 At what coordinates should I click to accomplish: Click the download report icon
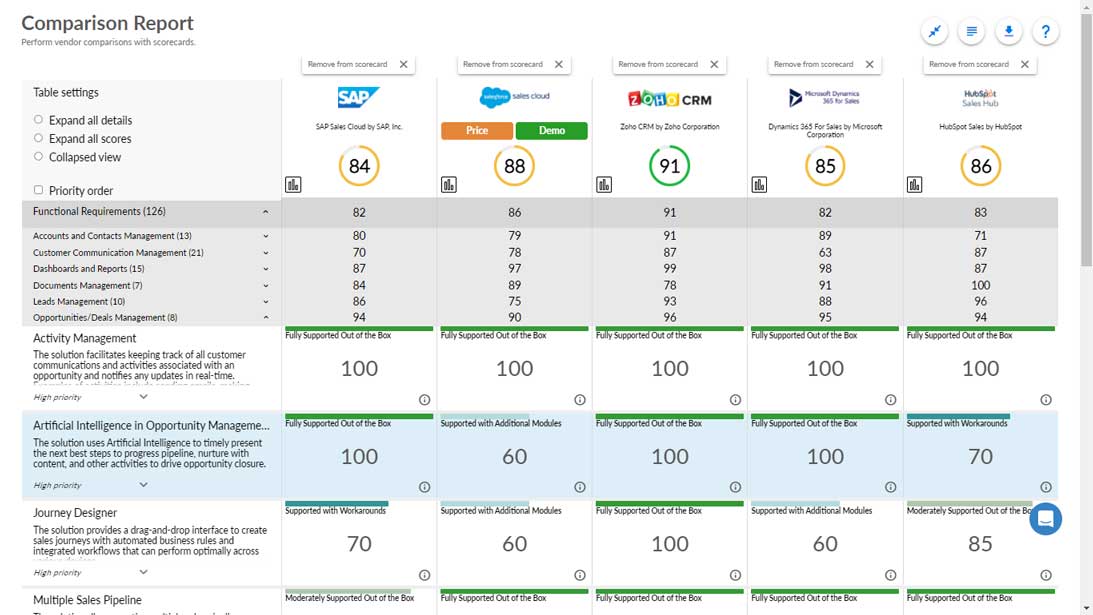[1008, 32]
